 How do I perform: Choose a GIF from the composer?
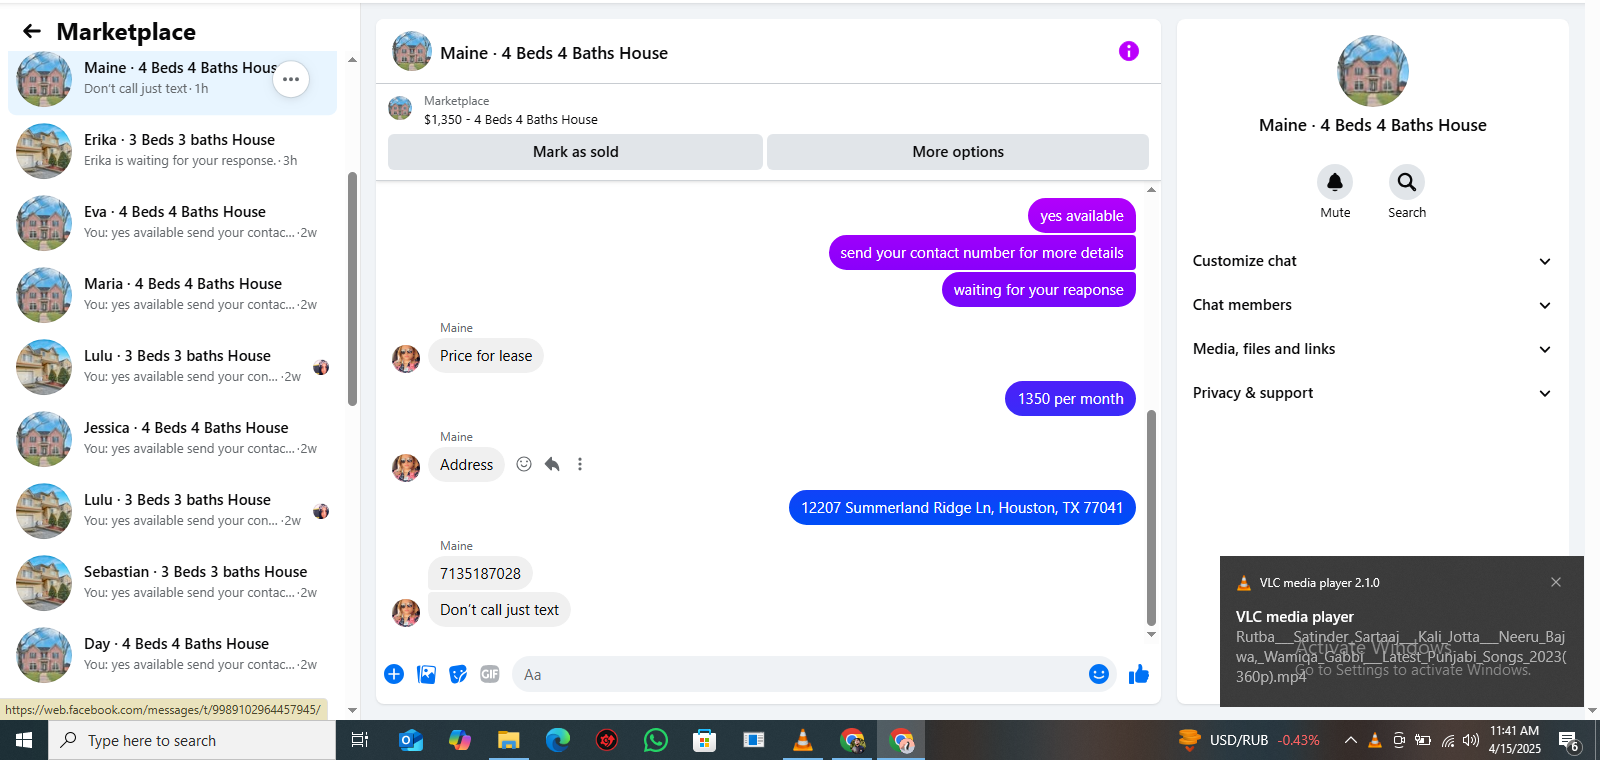pyautogui.click(x=490, y=674)
